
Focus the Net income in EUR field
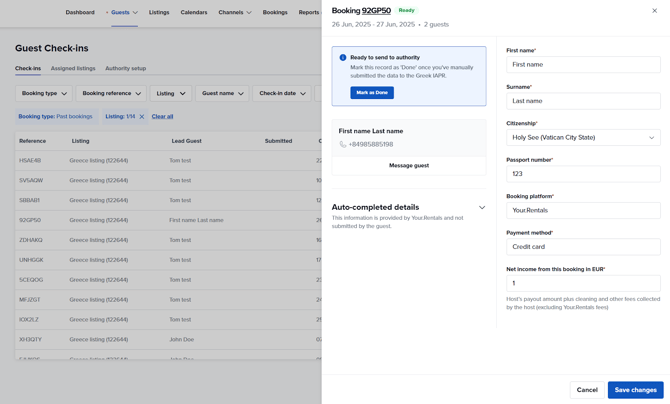(x=583, y=283)
